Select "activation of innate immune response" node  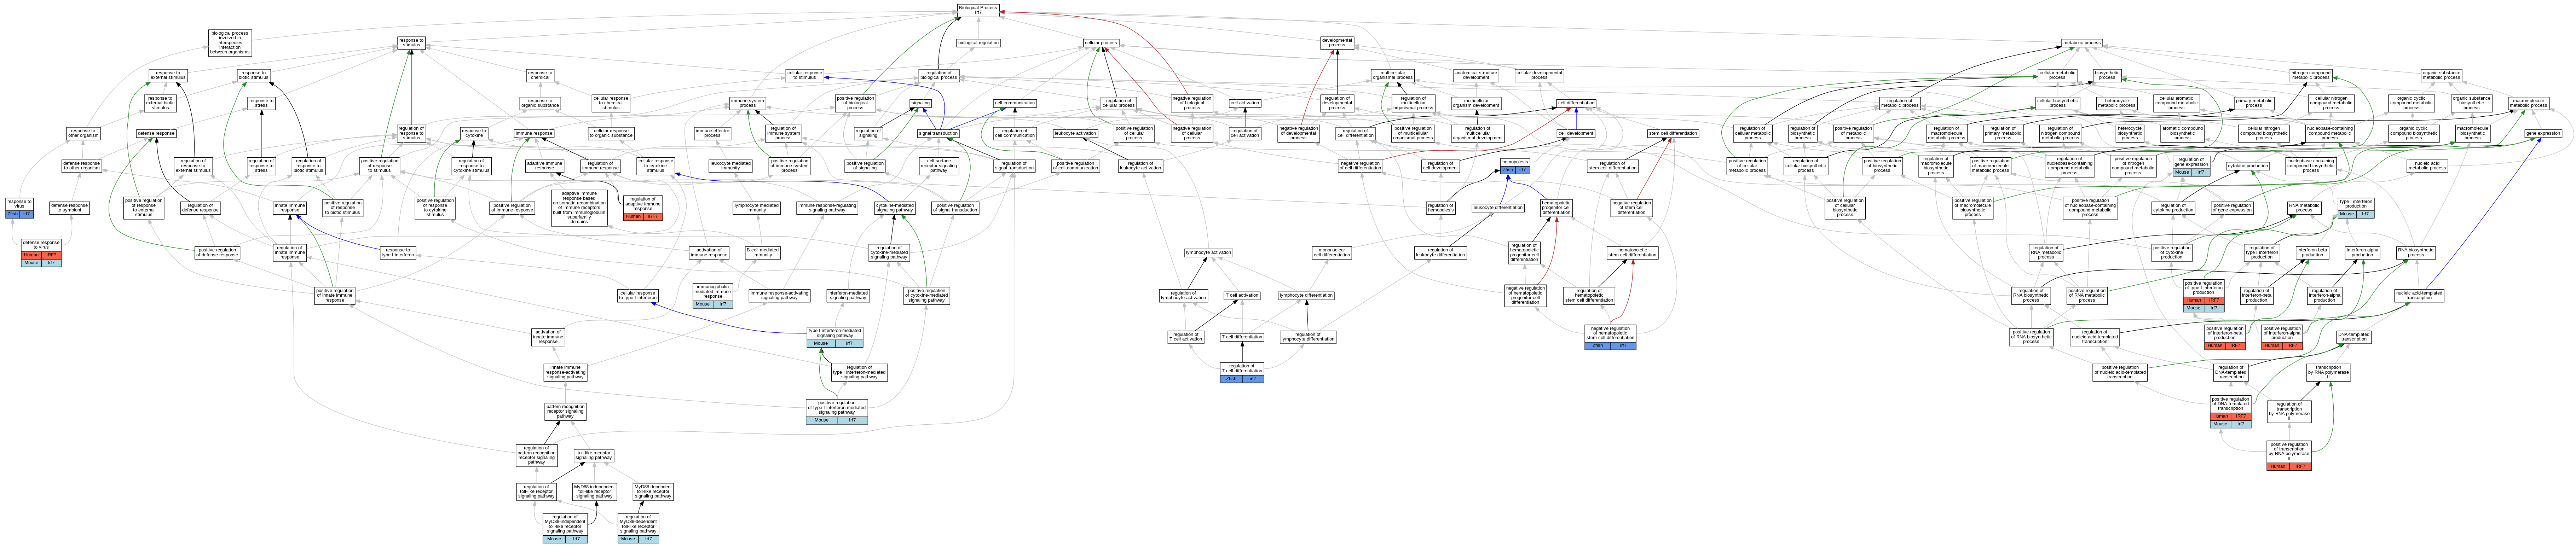[x=548, y=337]
